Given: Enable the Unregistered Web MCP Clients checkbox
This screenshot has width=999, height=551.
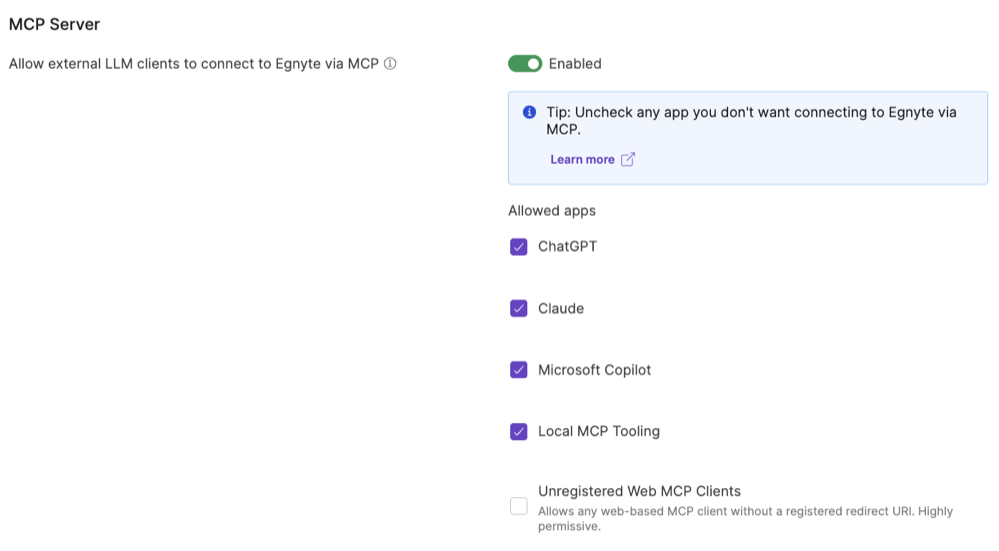Looking at the screenshot, I should point(518,506).
